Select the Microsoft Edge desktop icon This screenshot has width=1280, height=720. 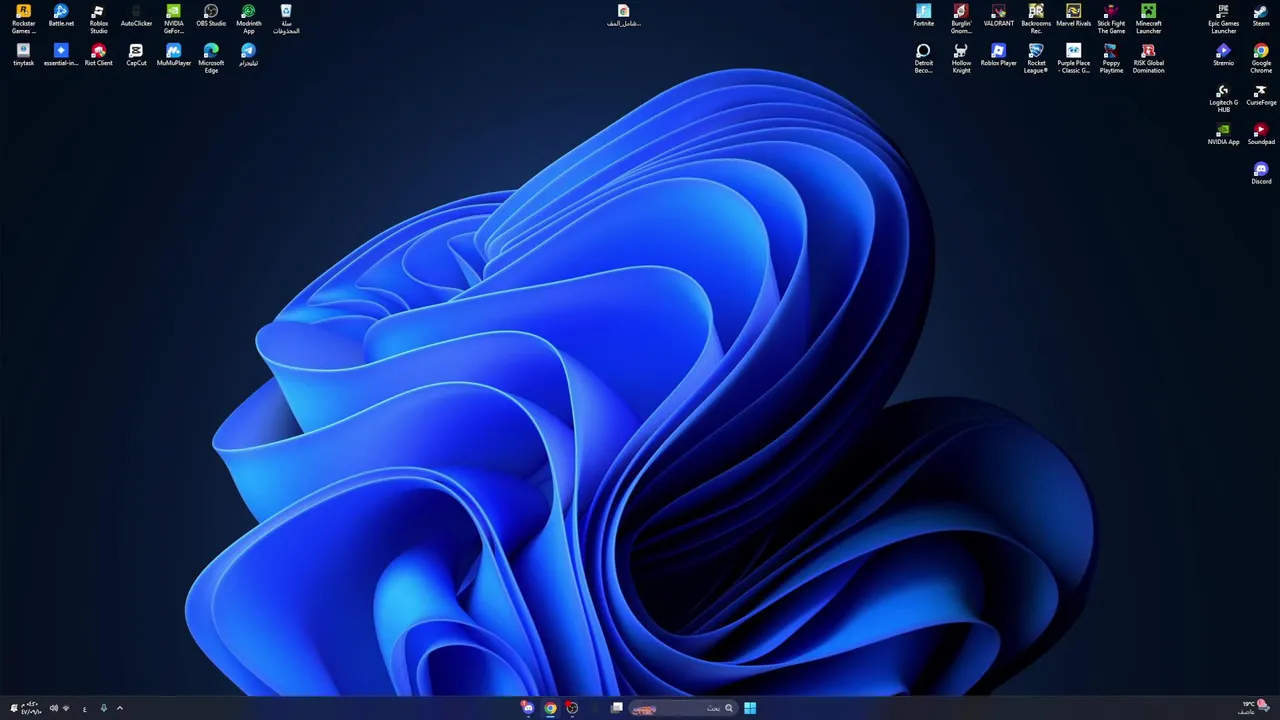tap(211, 58)
